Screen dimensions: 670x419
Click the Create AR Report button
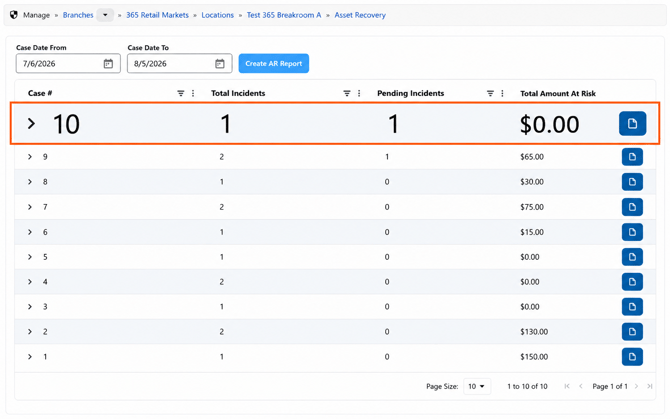pos(273,63)
